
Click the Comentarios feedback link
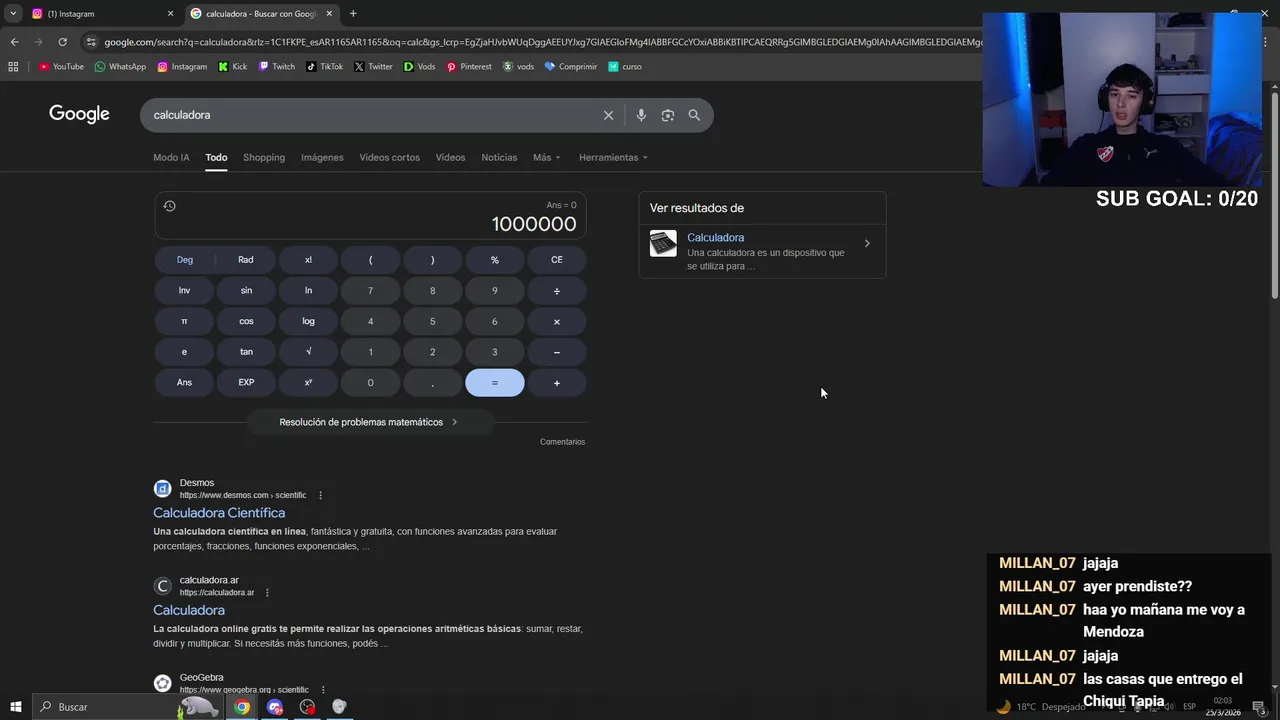[562, 442]
